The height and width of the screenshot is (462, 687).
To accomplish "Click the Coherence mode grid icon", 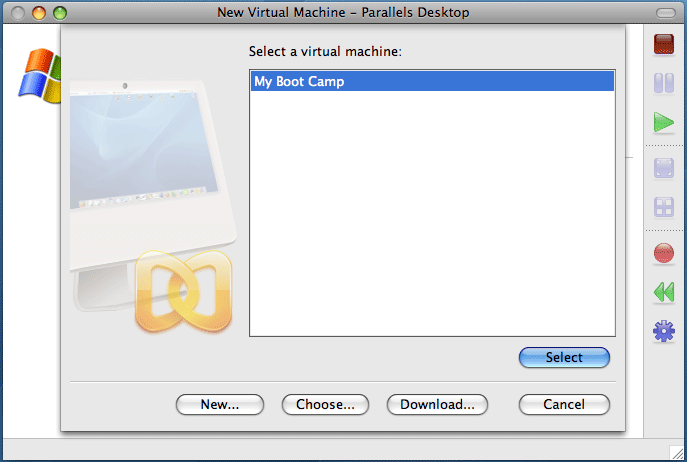I will 664,207.
